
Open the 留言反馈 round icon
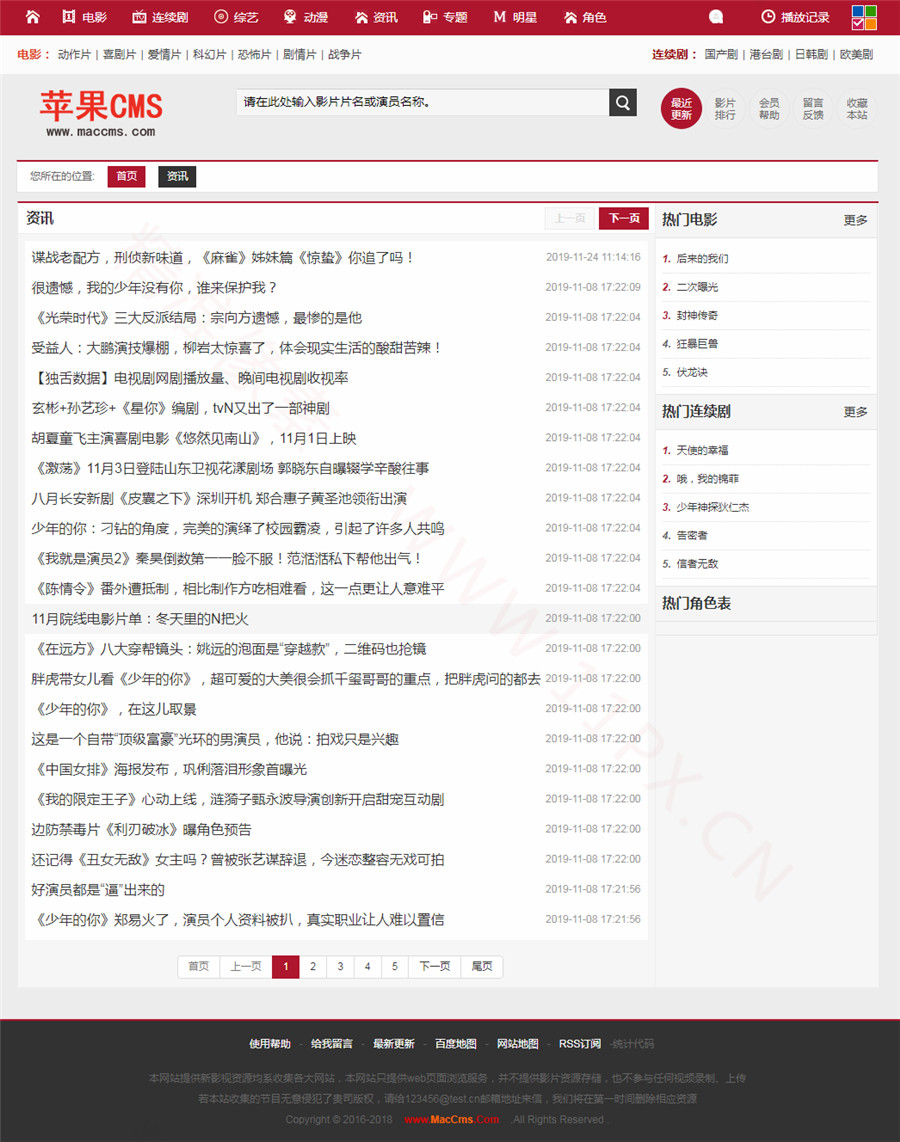pos(812,108)
